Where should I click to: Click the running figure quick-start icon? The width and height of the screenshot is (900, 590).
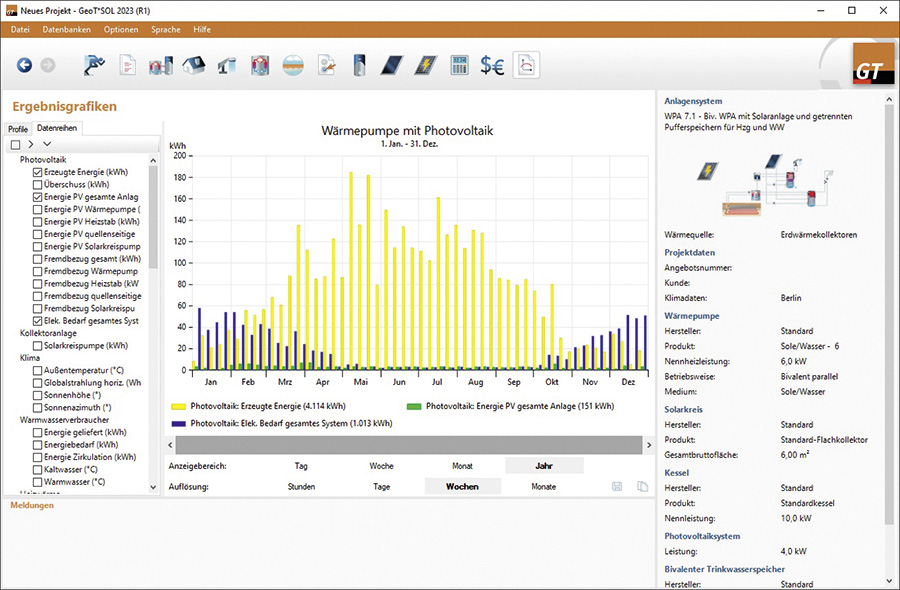click(94, 65)
